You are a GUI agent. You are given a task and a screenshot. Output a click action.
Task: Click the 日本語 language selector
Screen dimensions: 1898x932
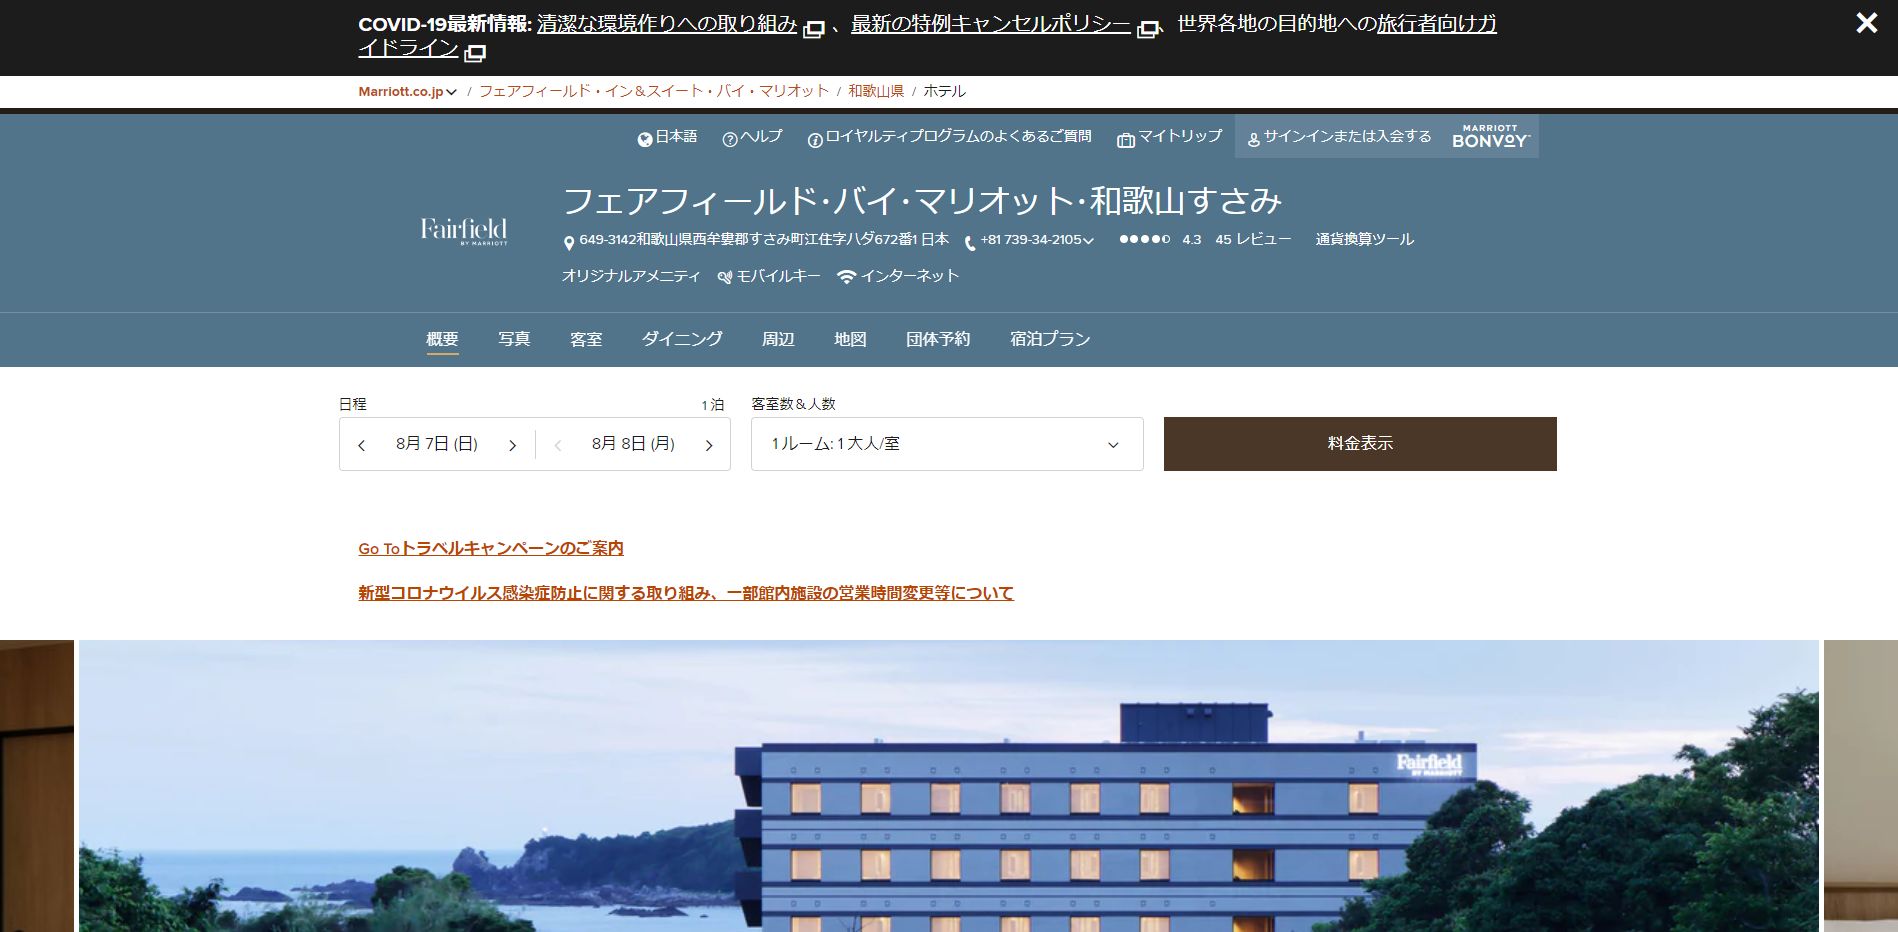tap(676, 136)
